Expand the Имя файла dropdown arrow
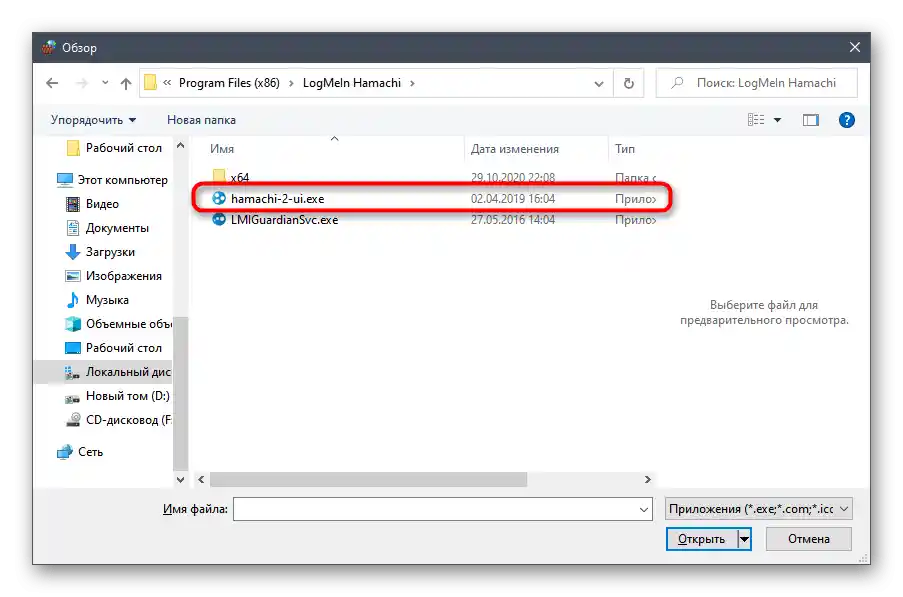This screenshot has height=597, width=903. pos(644,509)
